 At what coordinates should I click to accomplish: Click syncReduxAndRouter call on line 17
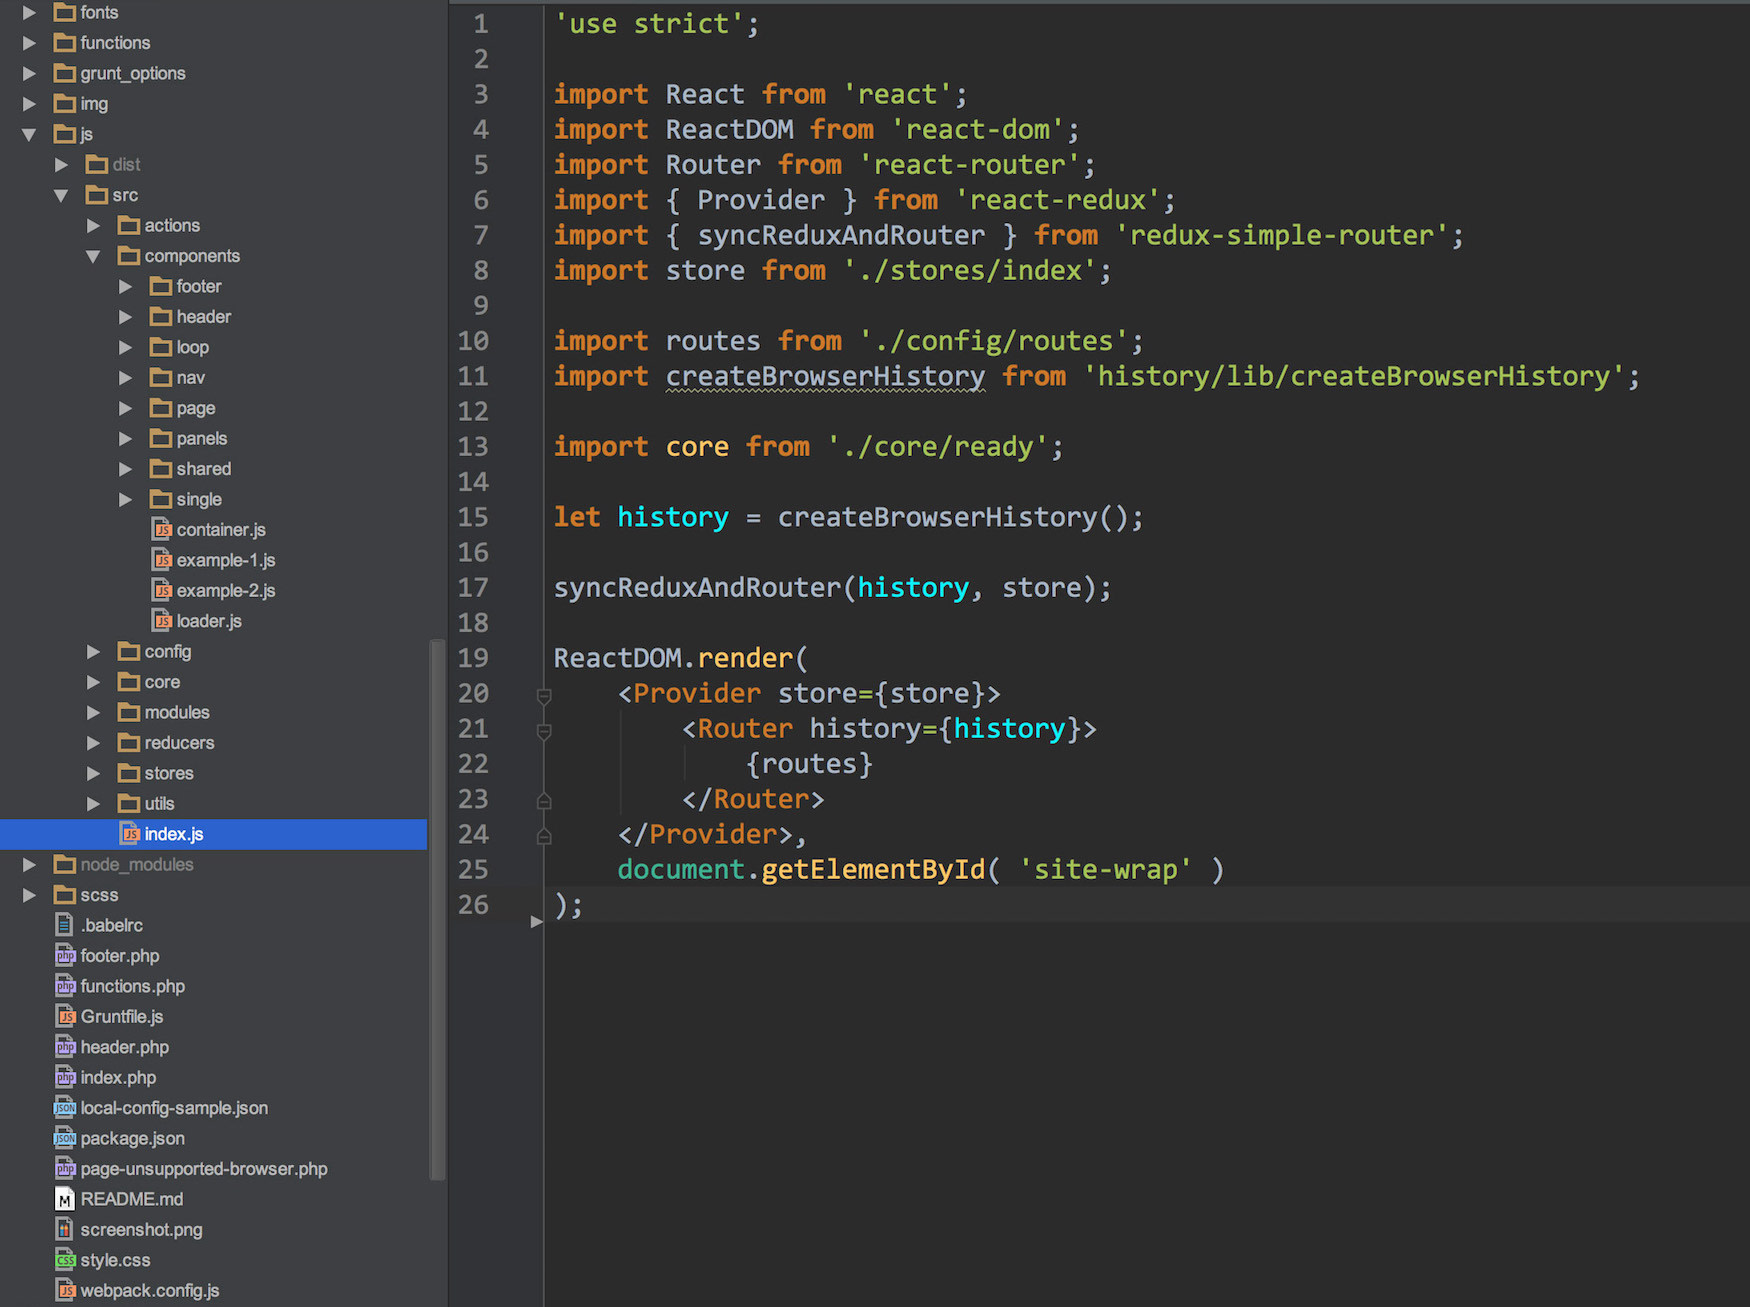697,587
